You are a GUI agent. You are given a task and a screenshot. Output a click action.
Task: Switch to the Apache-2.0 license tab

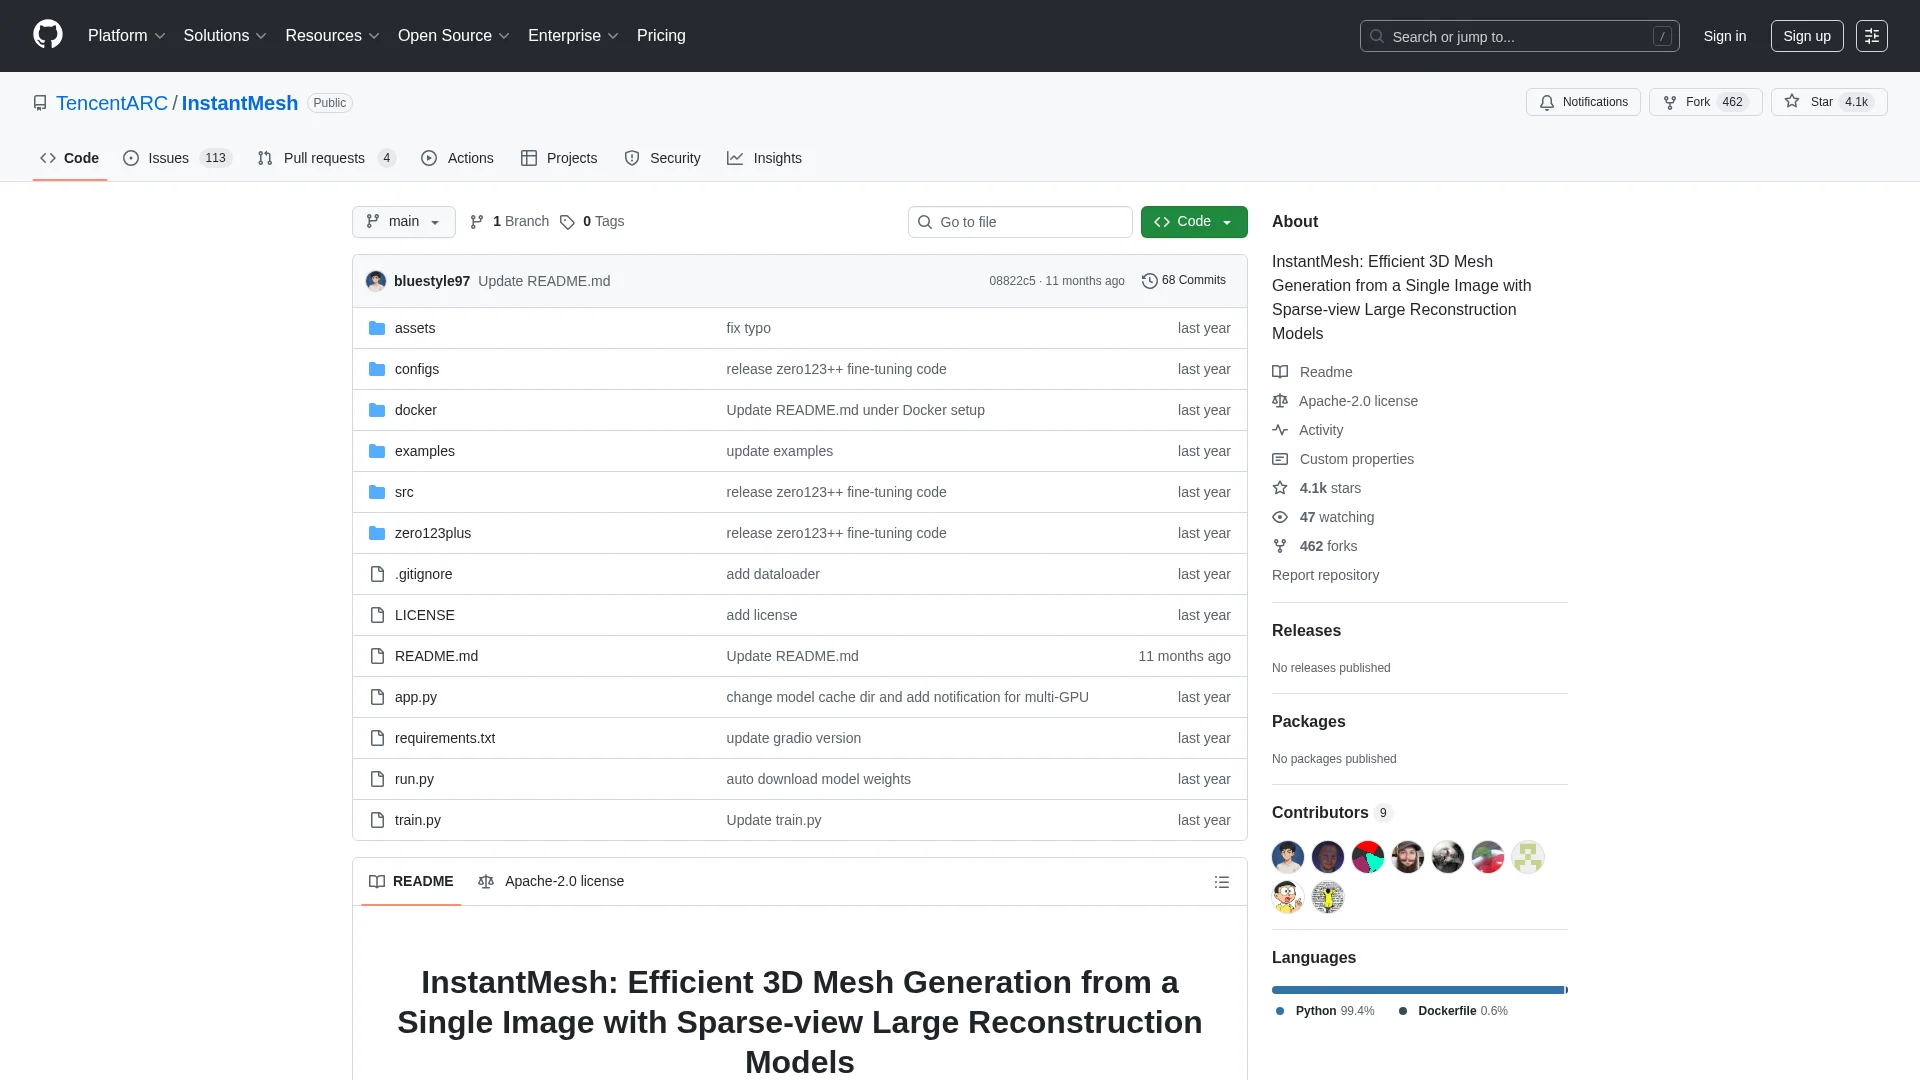(551, 881)
